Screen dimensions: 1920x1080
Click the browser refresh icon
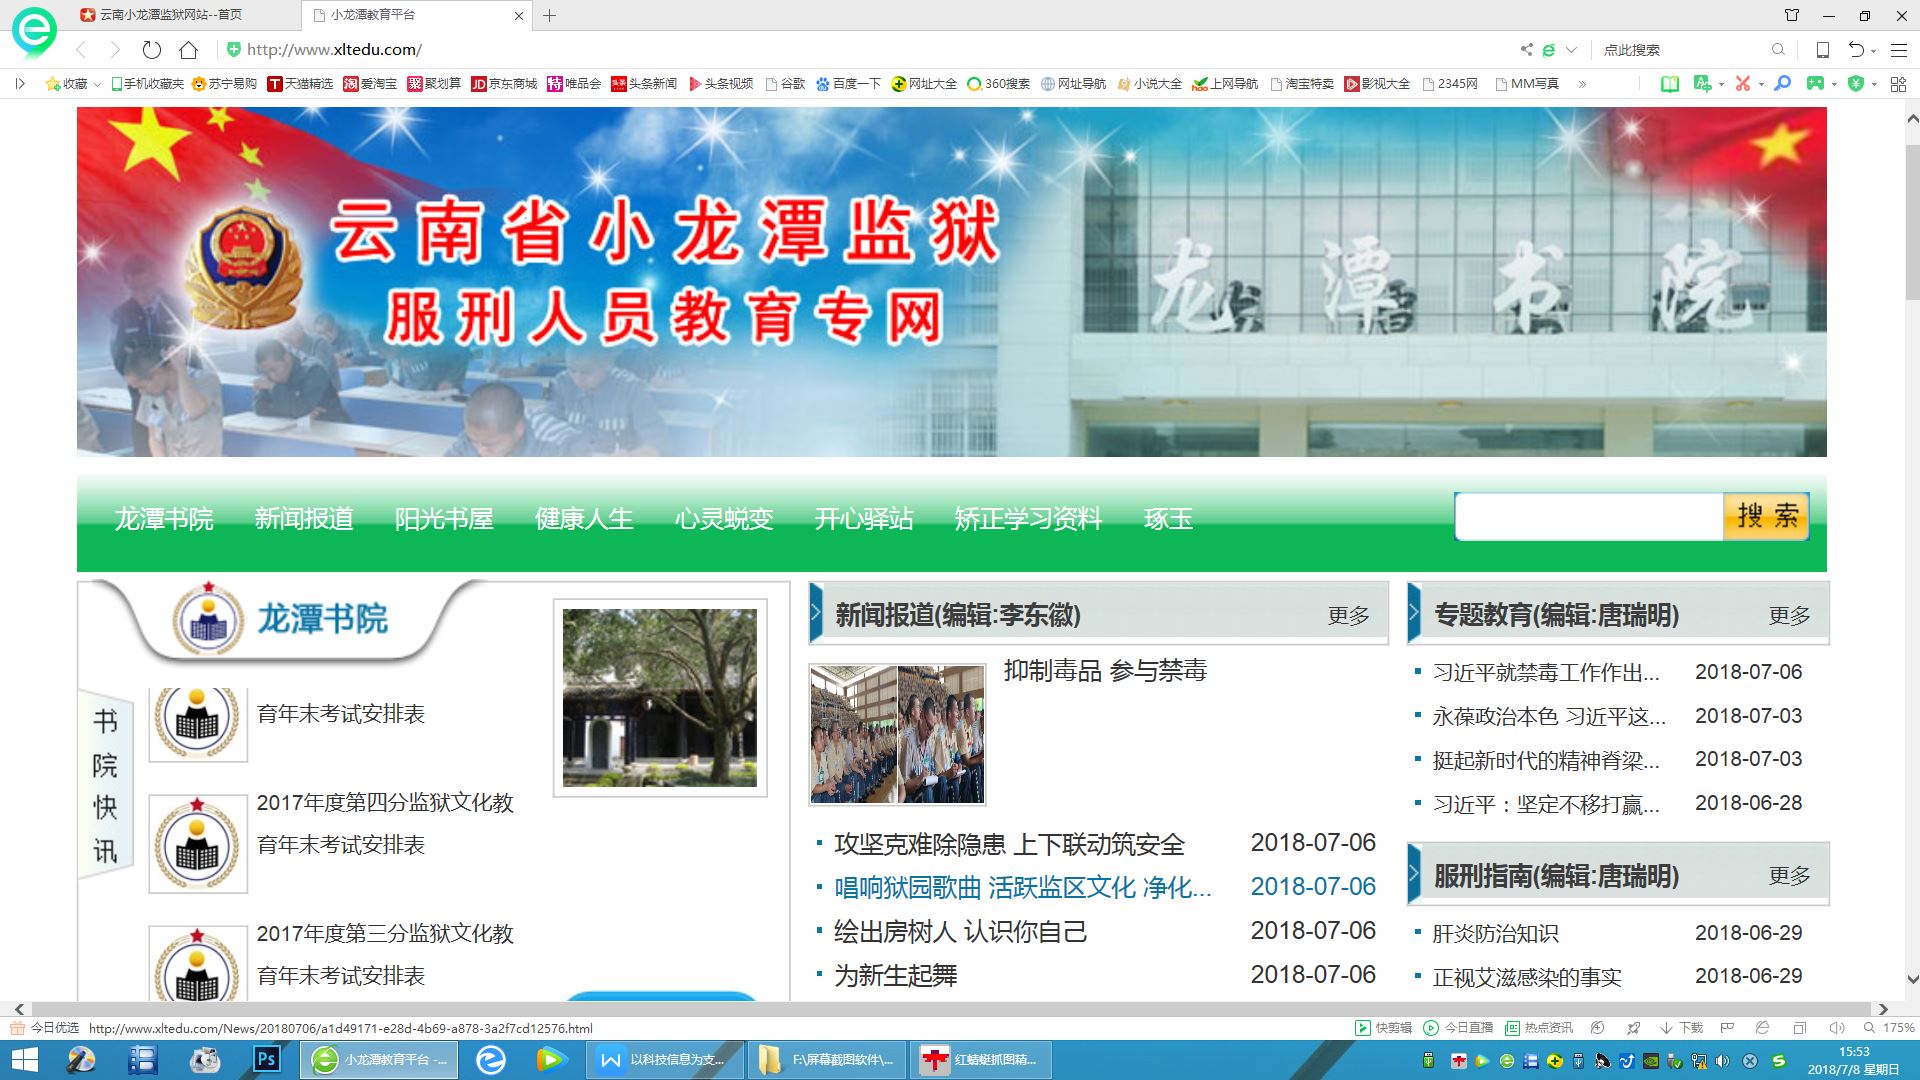[x=152, y=50]
